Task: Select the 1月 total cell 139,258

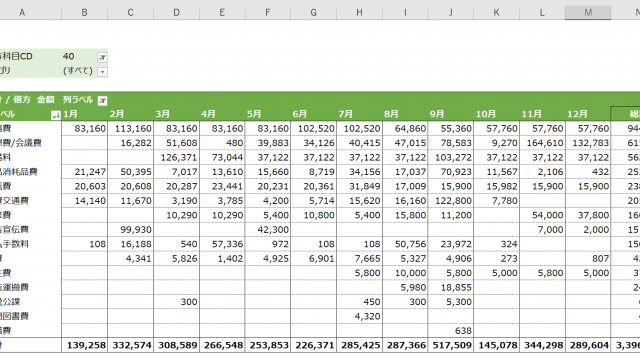Action: click(x=84, y=345)
